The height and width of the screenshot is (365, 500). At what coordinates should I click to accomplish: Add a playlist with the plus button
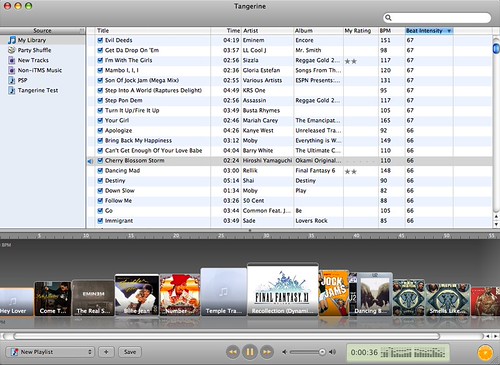coord(106,352)
